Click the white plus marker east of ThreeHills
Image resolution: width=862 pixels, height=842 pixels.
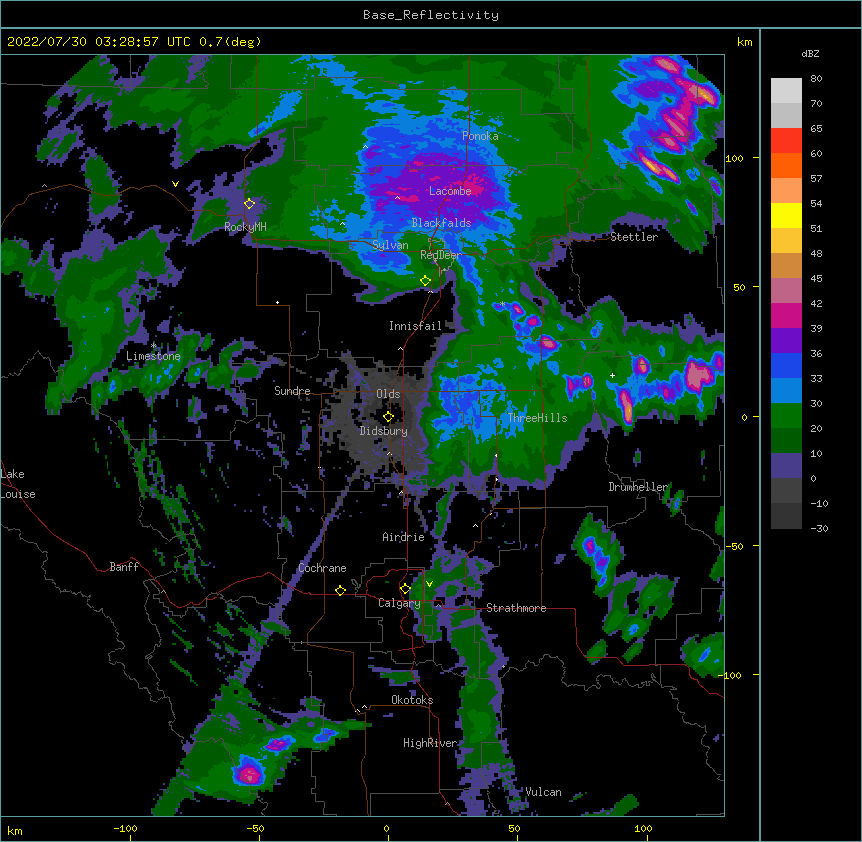coord(612,375)
